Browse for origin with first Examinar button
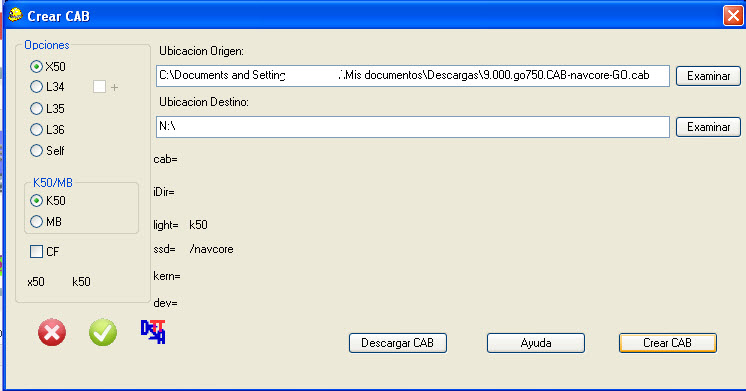Screen dimensions: 746x391 click(708, 76)
